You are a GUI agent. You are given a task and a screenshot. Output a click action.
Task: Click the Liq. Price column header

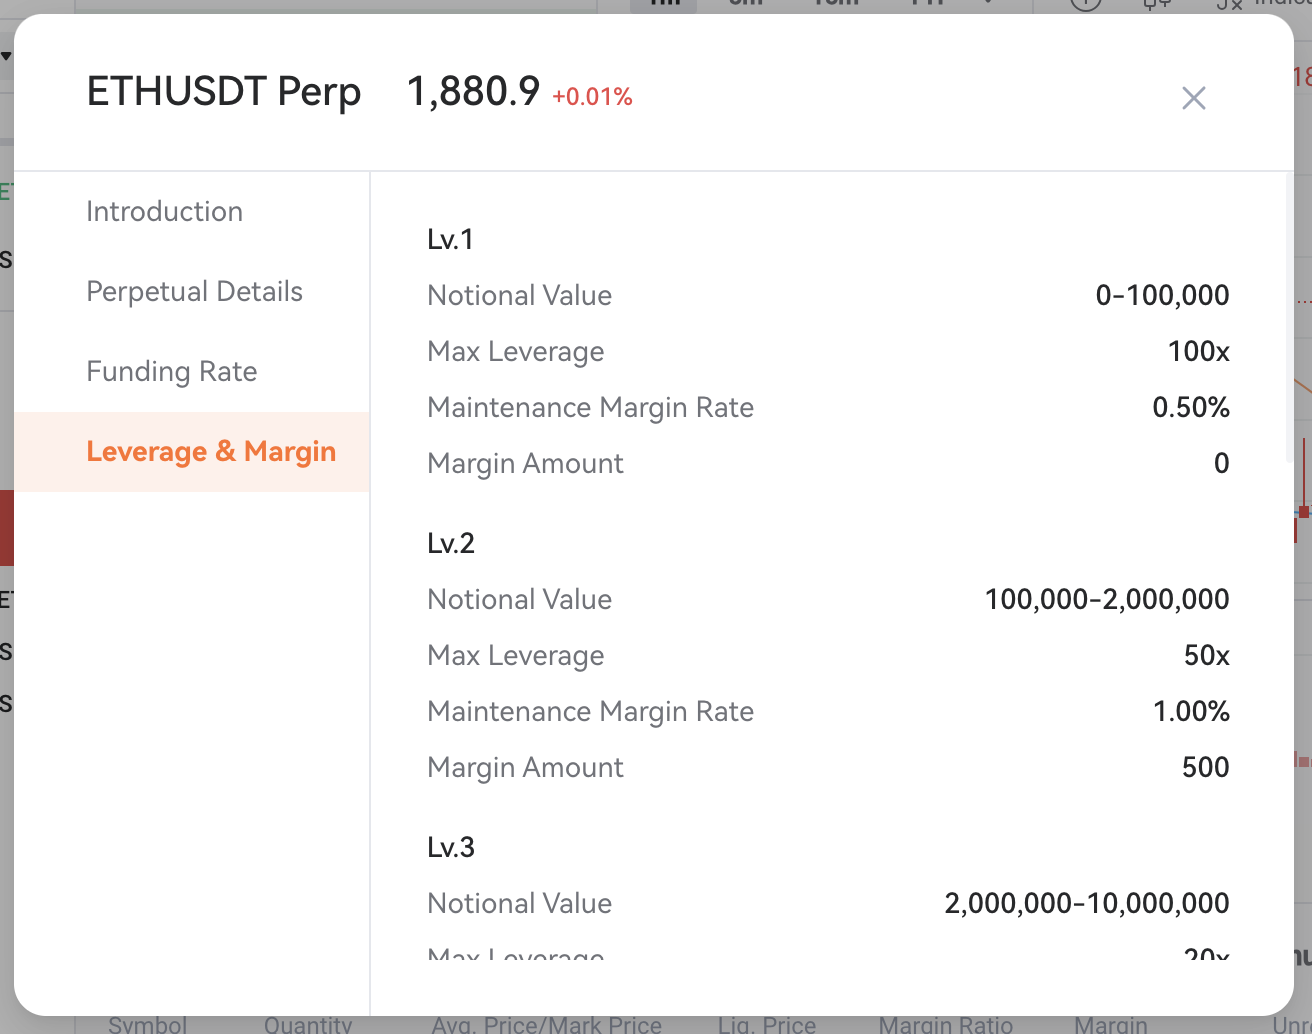766,1025
